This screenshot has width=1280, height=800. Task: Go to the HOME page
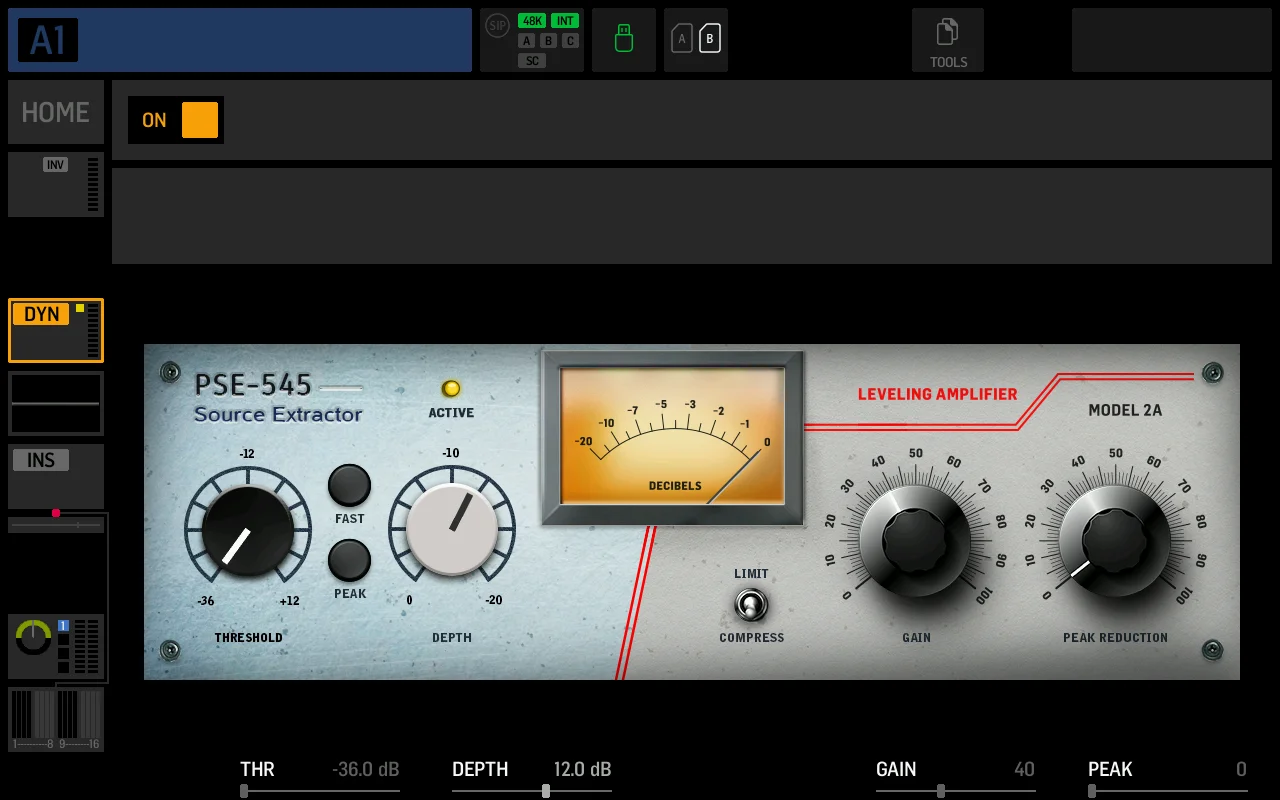pyautogui.click(x=56, y=112)
